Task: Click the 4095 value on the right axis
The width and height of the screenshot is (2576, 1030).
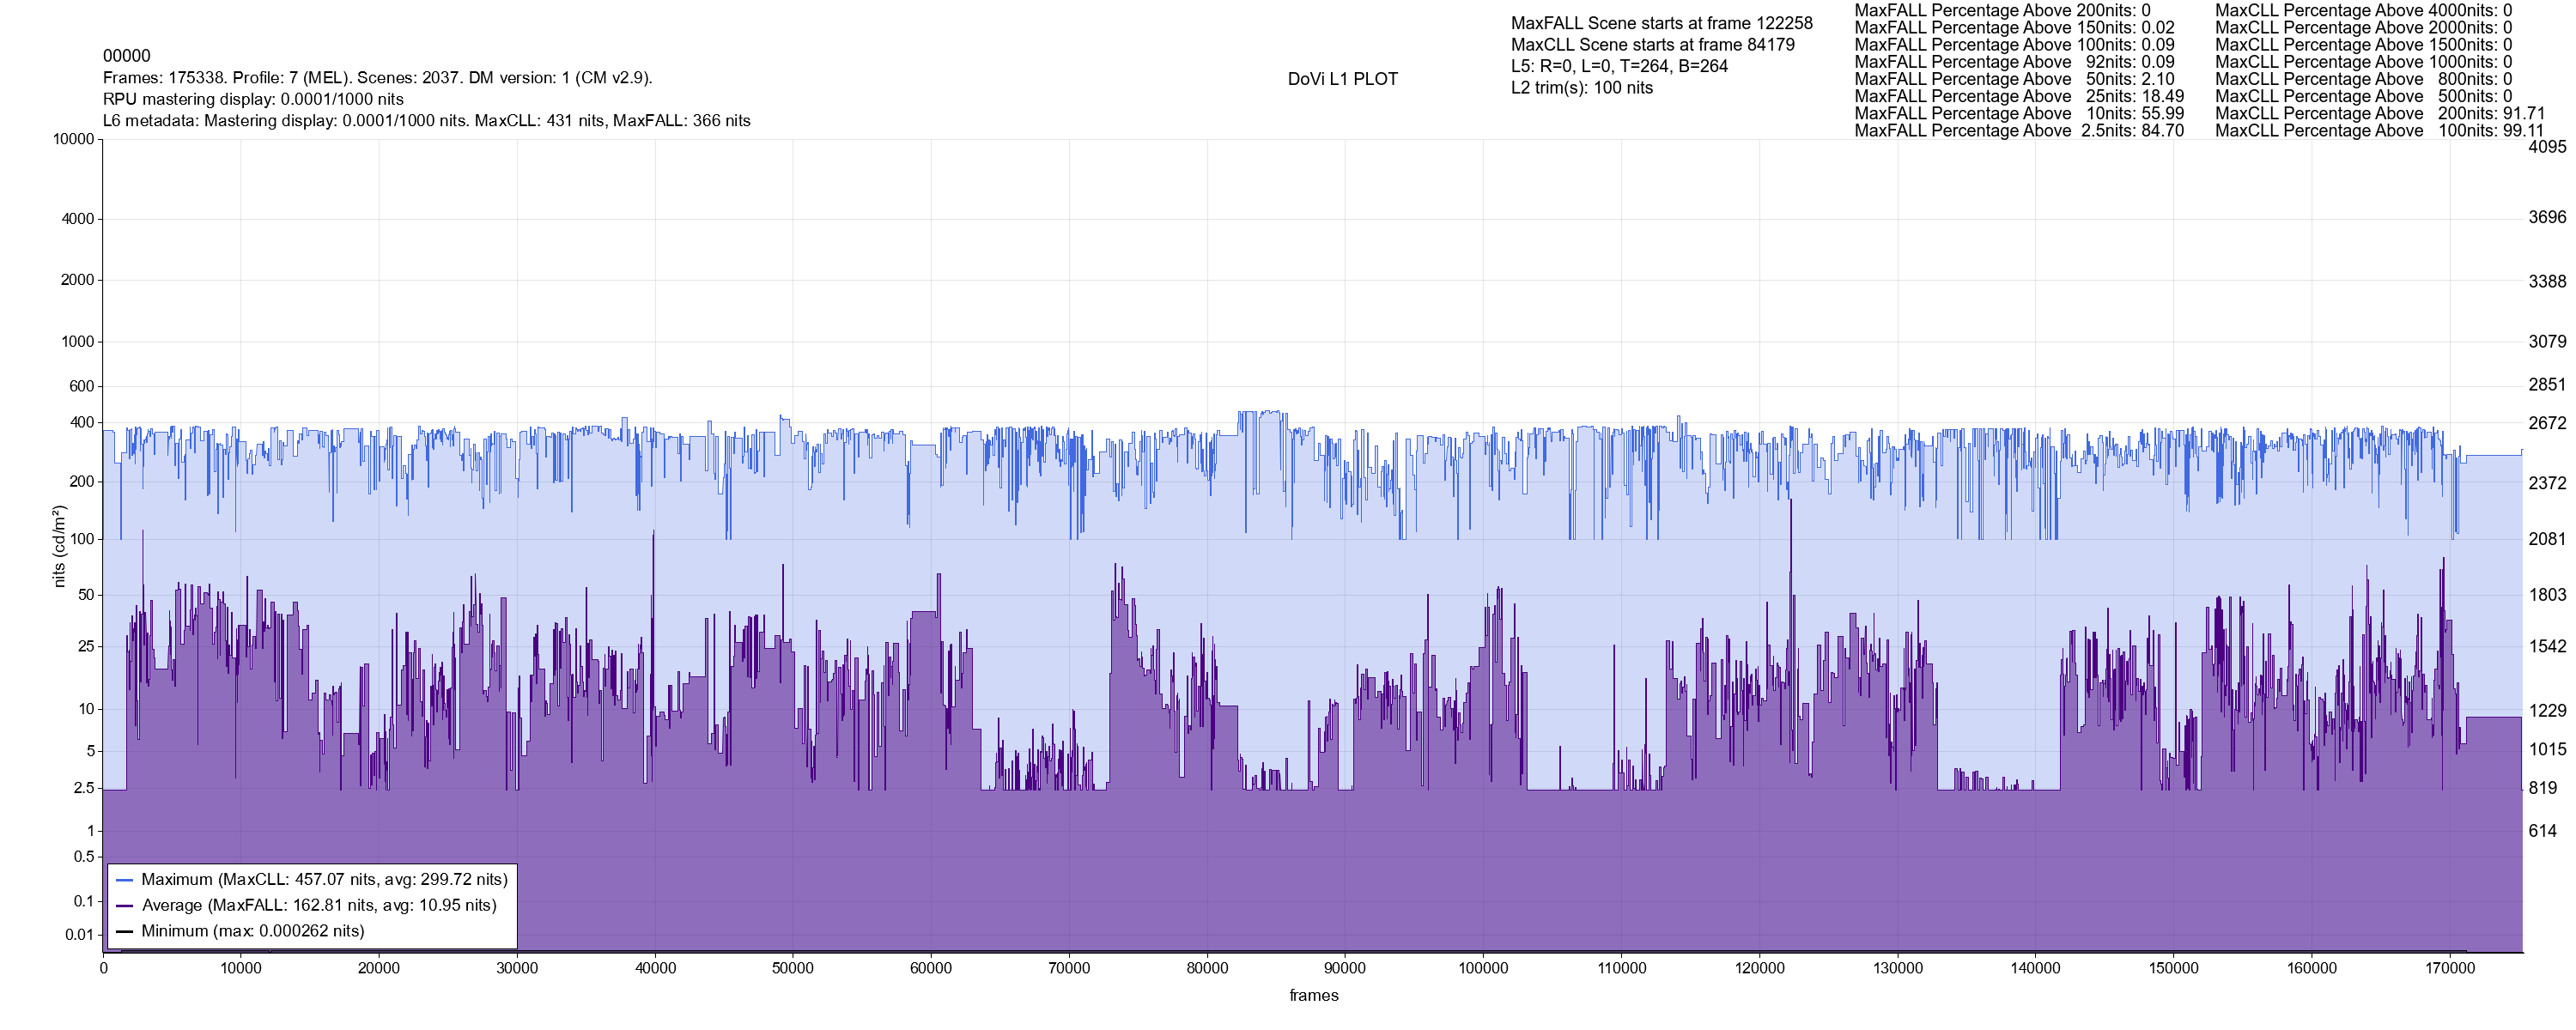Action: (2546, 147)
